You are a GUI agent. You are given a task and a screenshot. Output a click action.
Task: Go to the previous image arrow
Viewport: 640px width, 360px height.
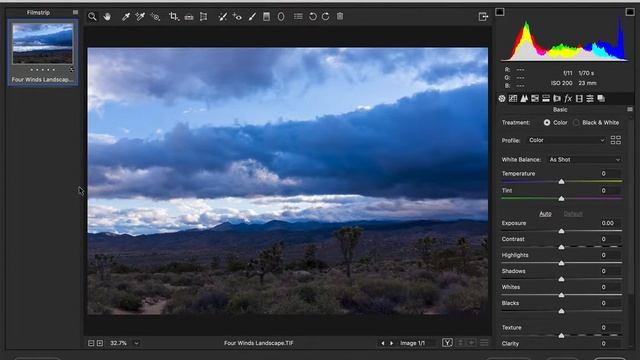click(x=382, y=343)
